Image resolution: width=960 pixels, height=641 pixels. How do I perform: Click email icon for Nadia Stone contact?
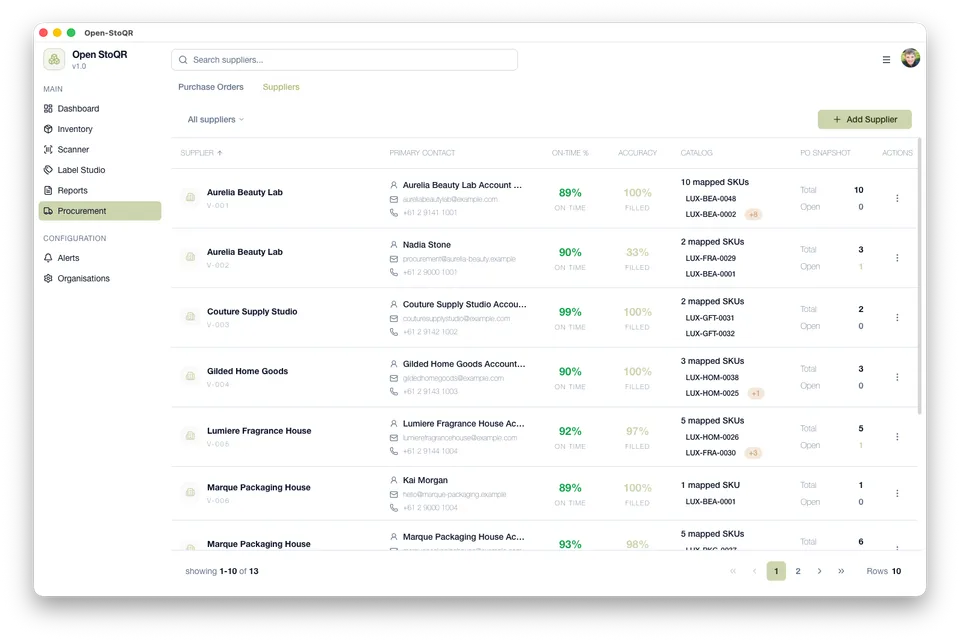tap(394, 259)
